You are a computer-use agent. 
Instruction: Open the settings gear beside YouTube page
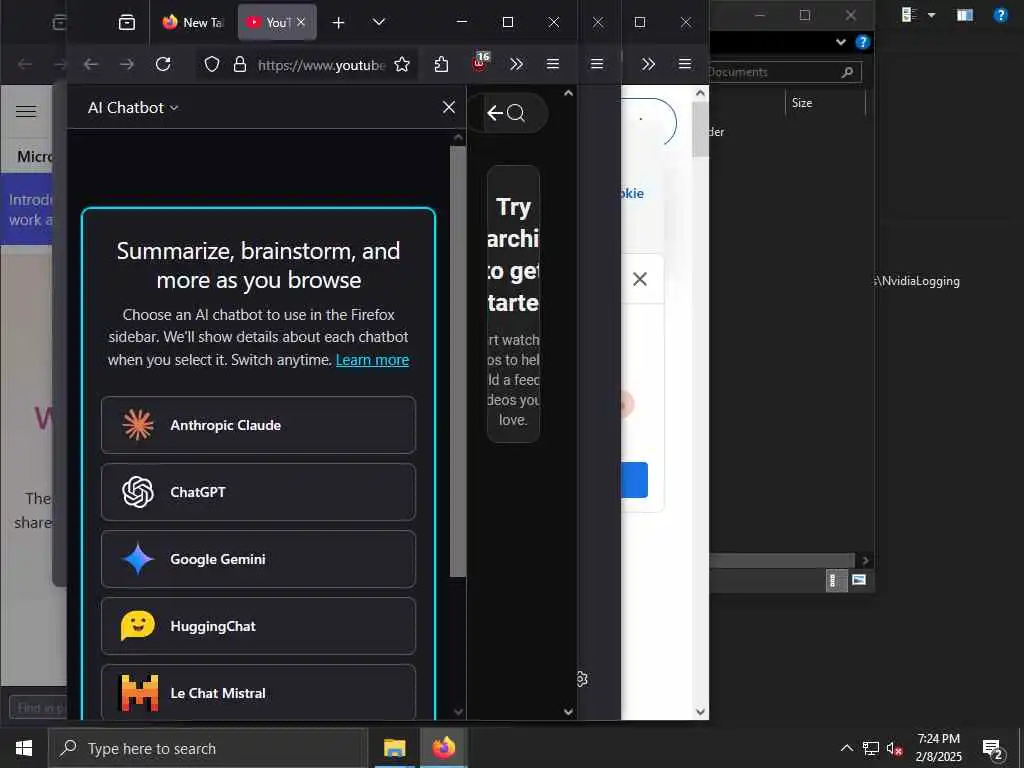(581, 679)
